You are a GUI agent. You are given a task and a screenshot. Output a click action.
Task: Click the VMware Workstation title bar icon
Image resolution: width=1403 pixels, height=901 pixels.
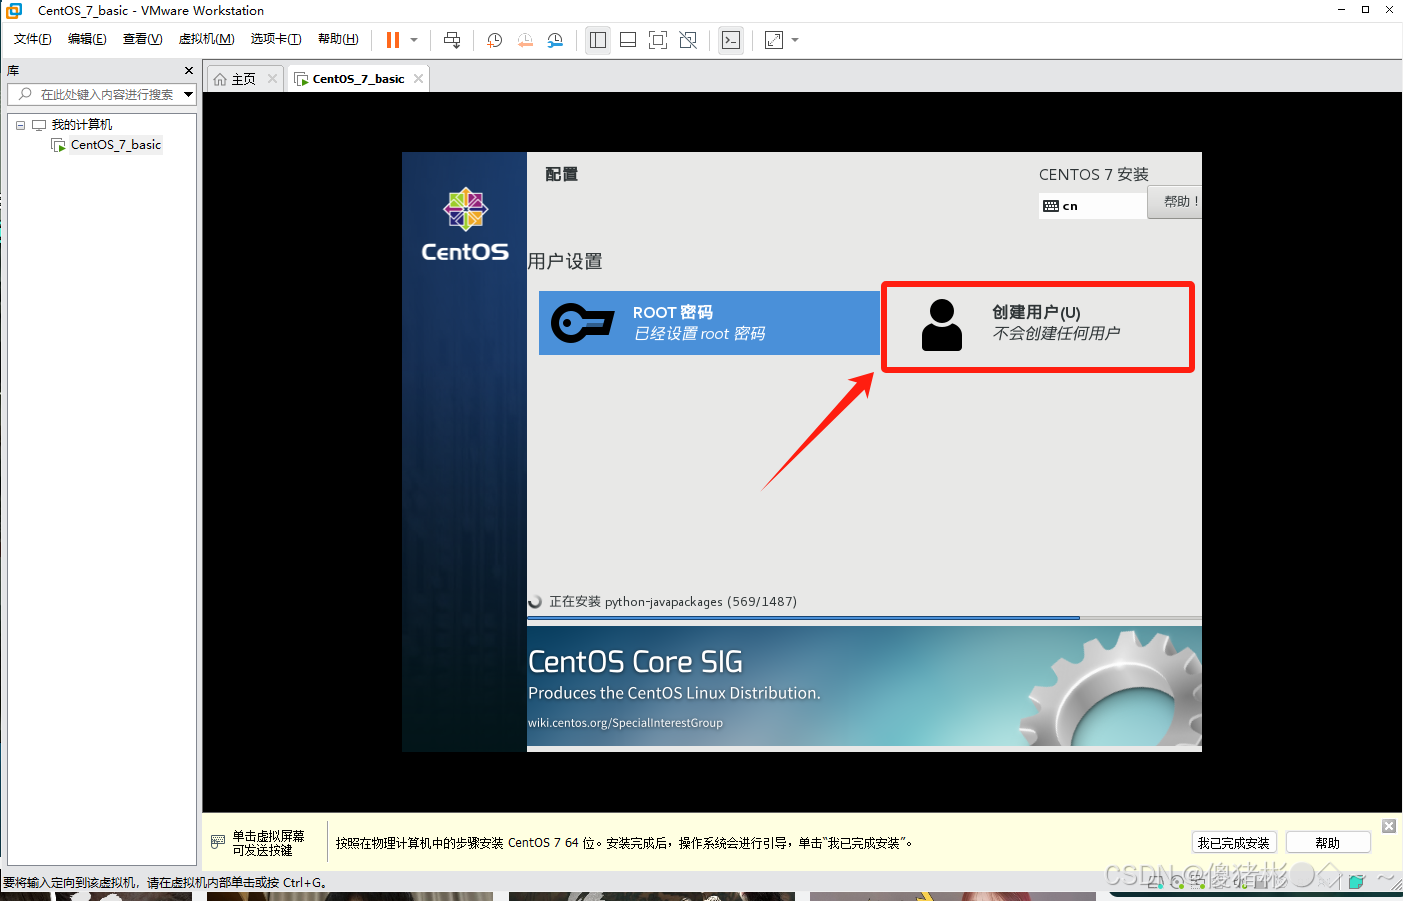(14, 10)
